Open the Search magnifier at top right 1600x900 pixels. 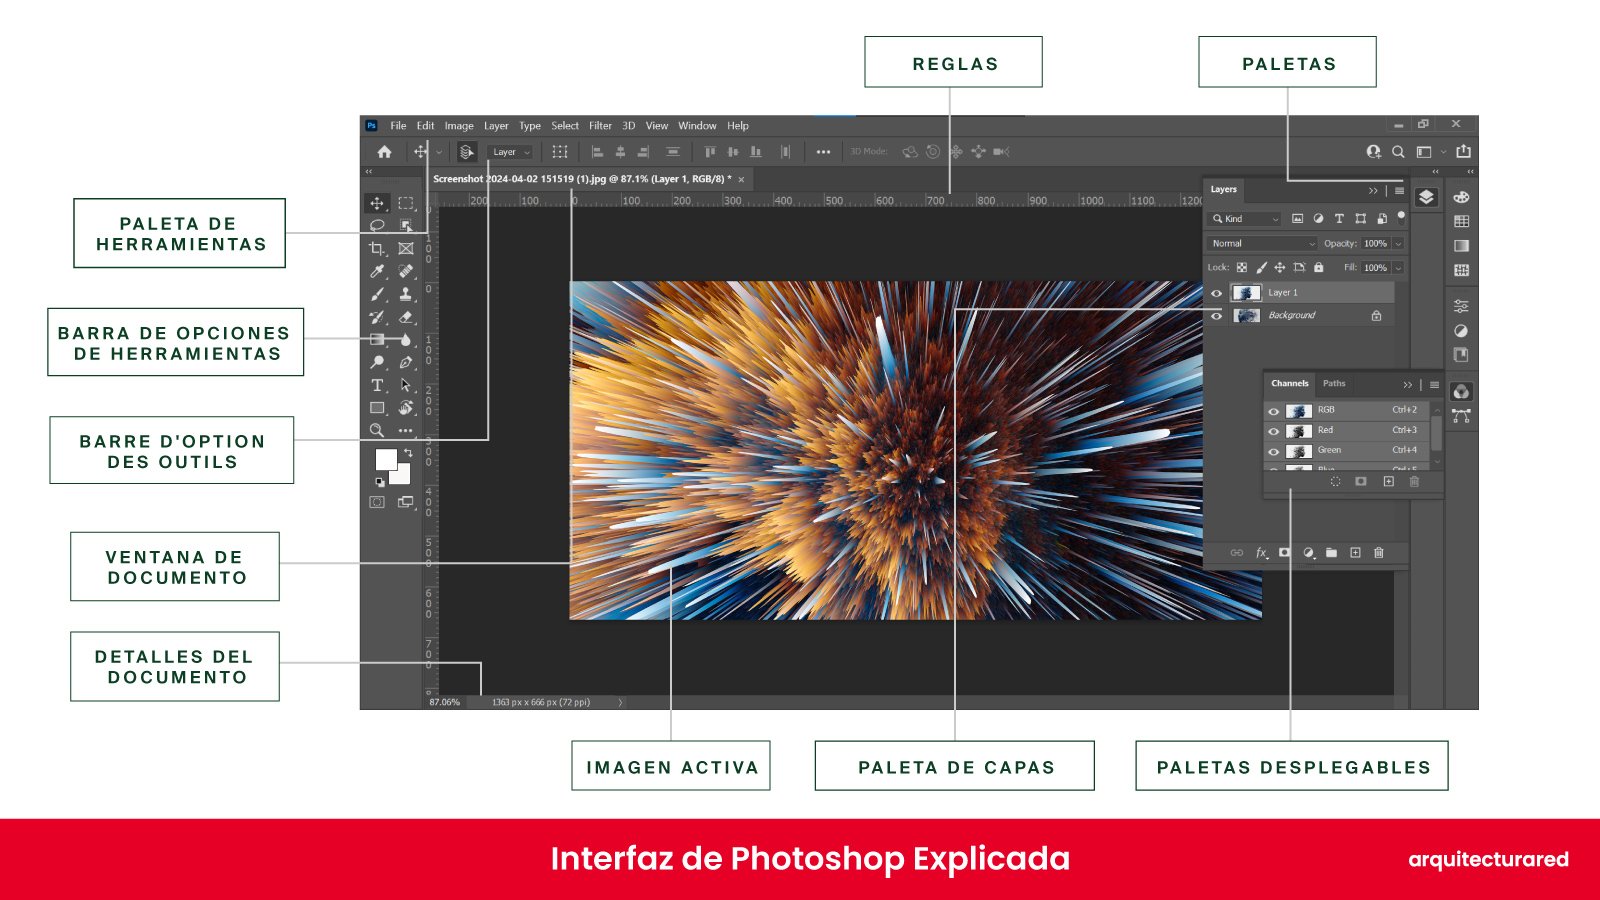coord(1398,152)
